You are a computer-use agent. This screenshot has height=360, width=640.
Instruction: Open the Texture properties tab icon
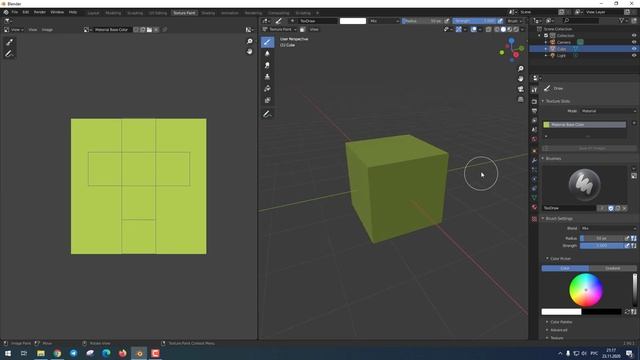click(x=534, y=219)
